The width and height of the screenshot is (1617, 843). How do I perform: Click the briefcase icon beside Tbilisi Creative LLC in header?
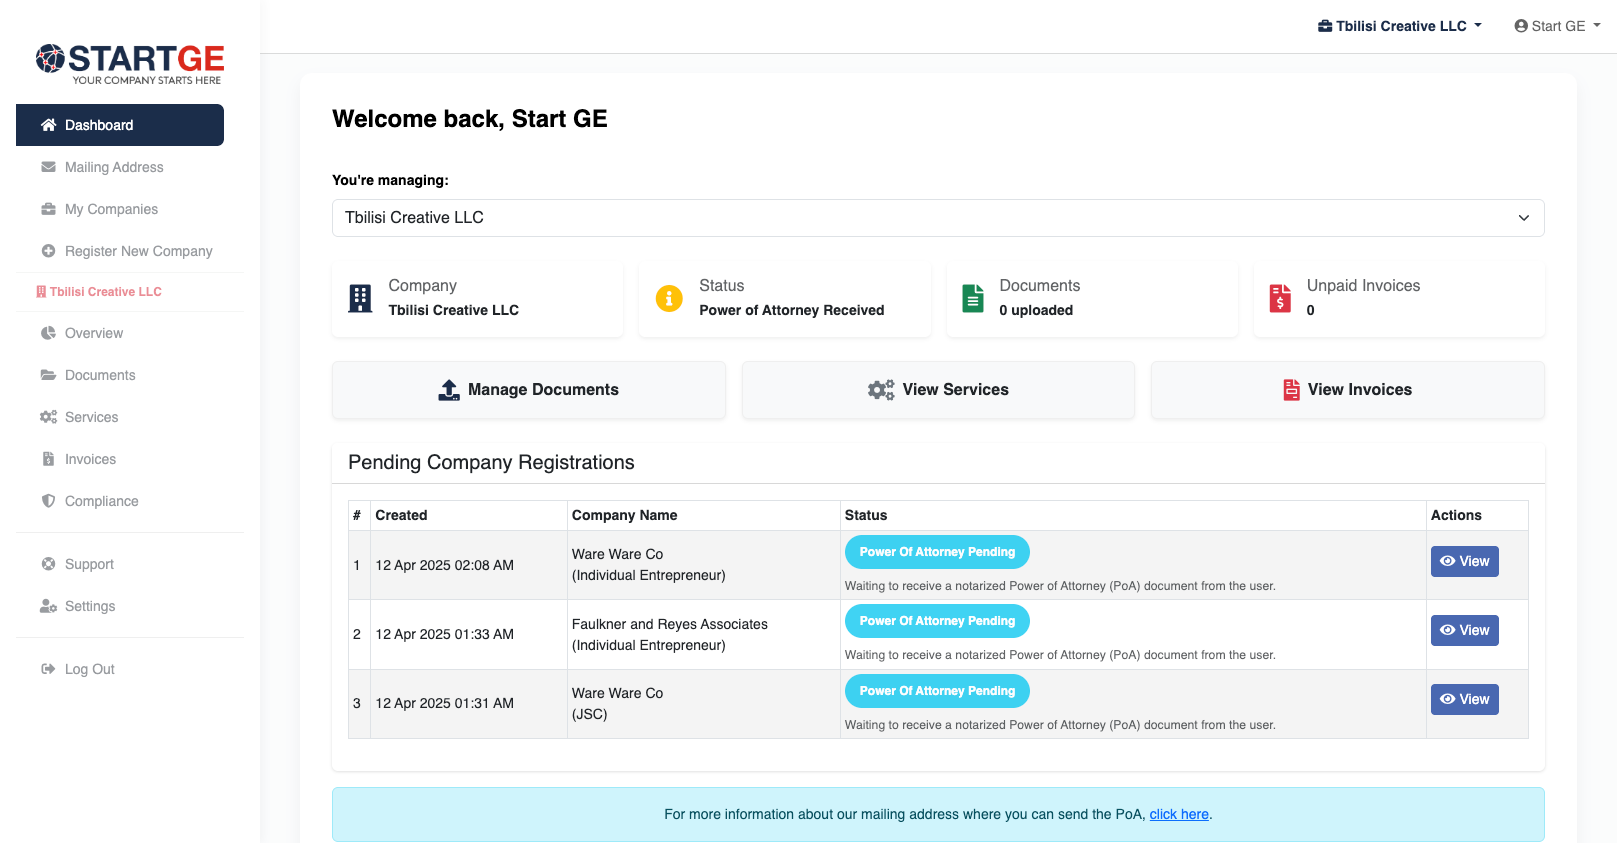point(1325,26)
